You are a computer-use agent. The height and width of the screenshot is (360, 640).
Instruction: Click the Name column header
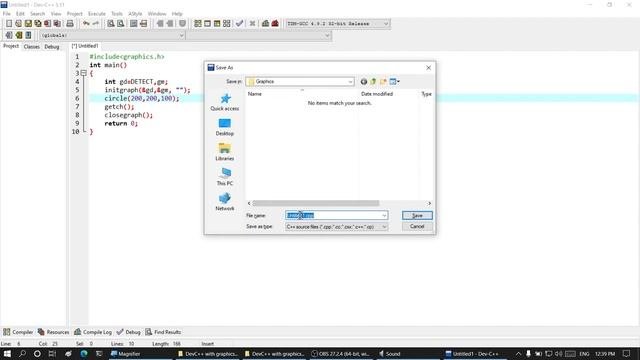pyautogui.click(x=255, y=94)
